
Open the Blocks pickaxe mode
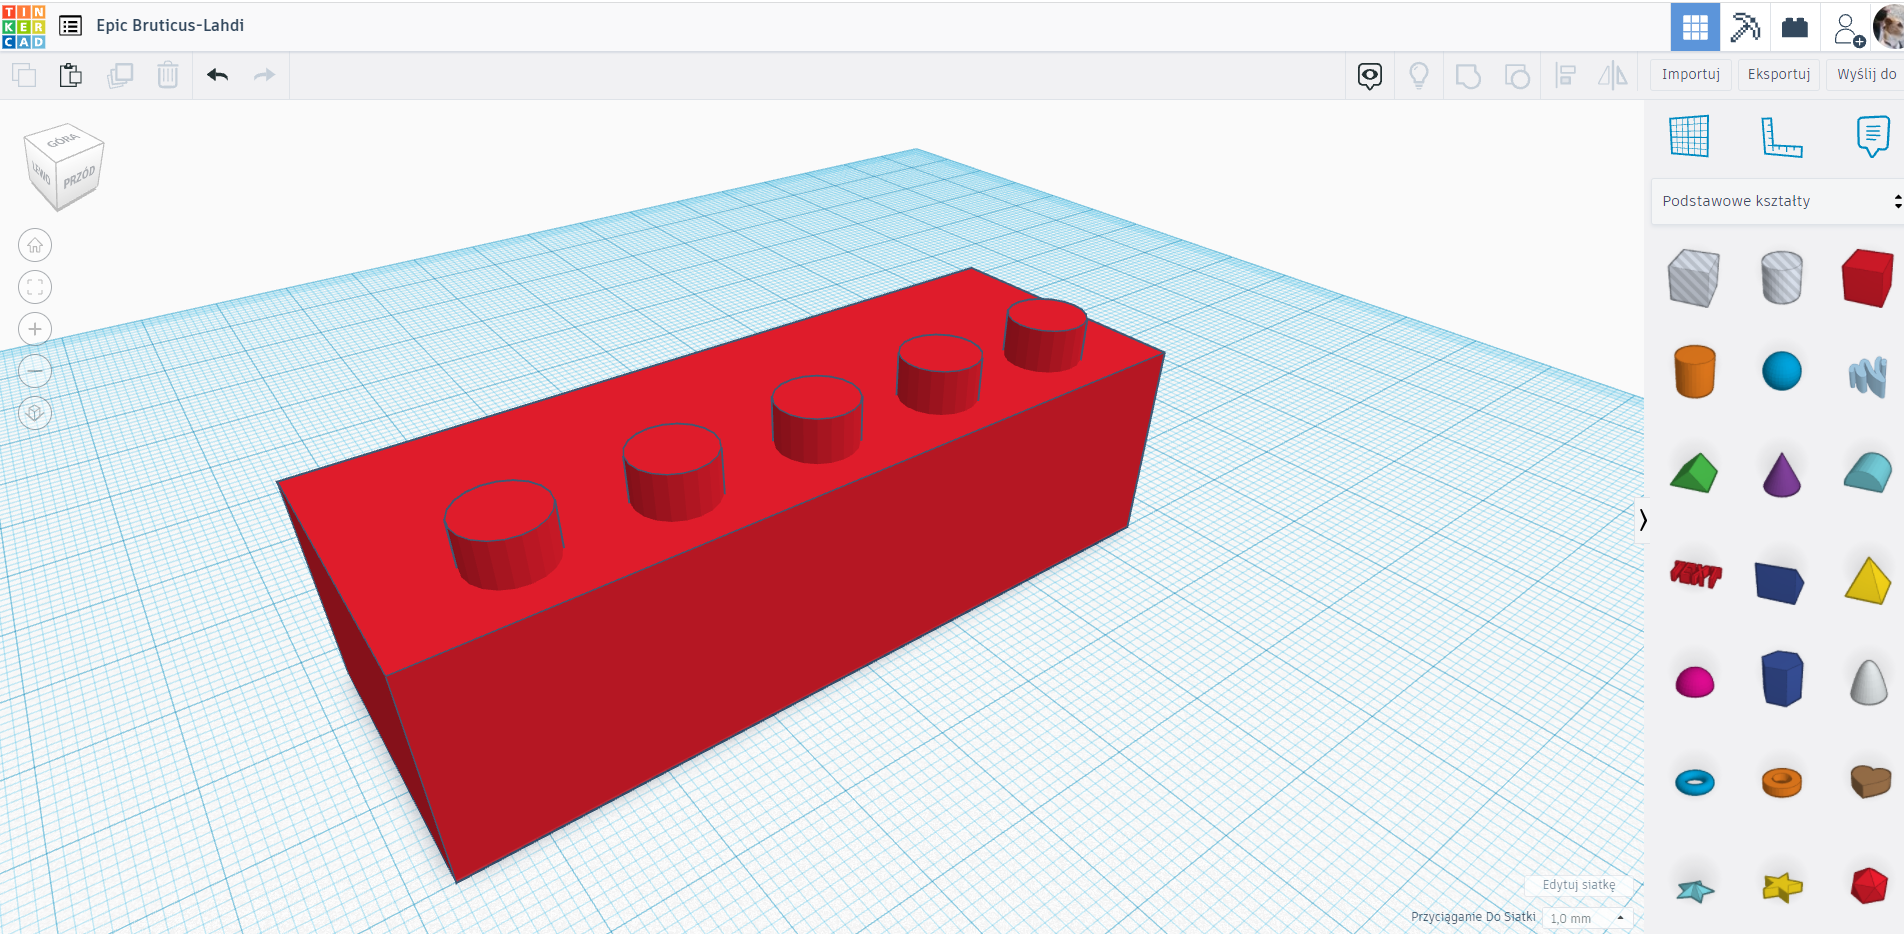coord(1745,27)
